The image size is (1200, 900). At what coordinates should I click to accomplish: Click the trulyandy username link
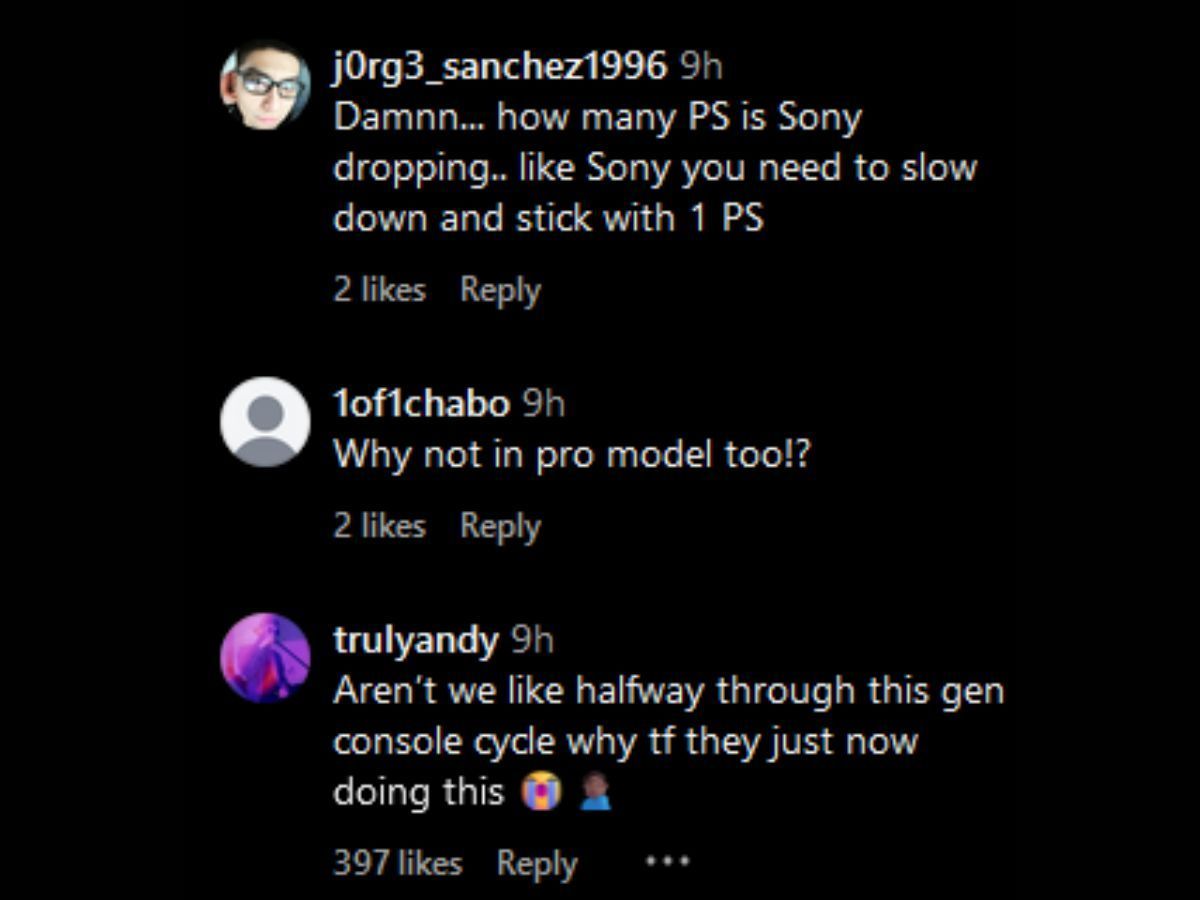coord(415,640)
